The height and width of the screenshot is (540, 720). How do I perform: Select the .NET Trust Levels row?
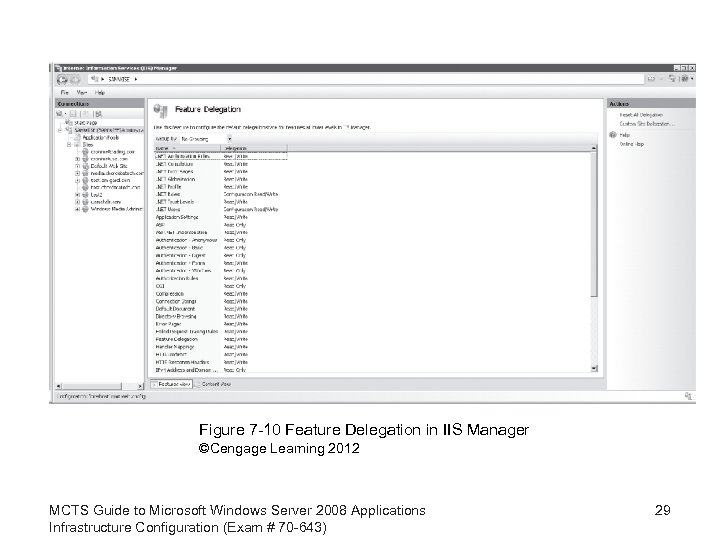pyautogui.click(x=220, y=202)
